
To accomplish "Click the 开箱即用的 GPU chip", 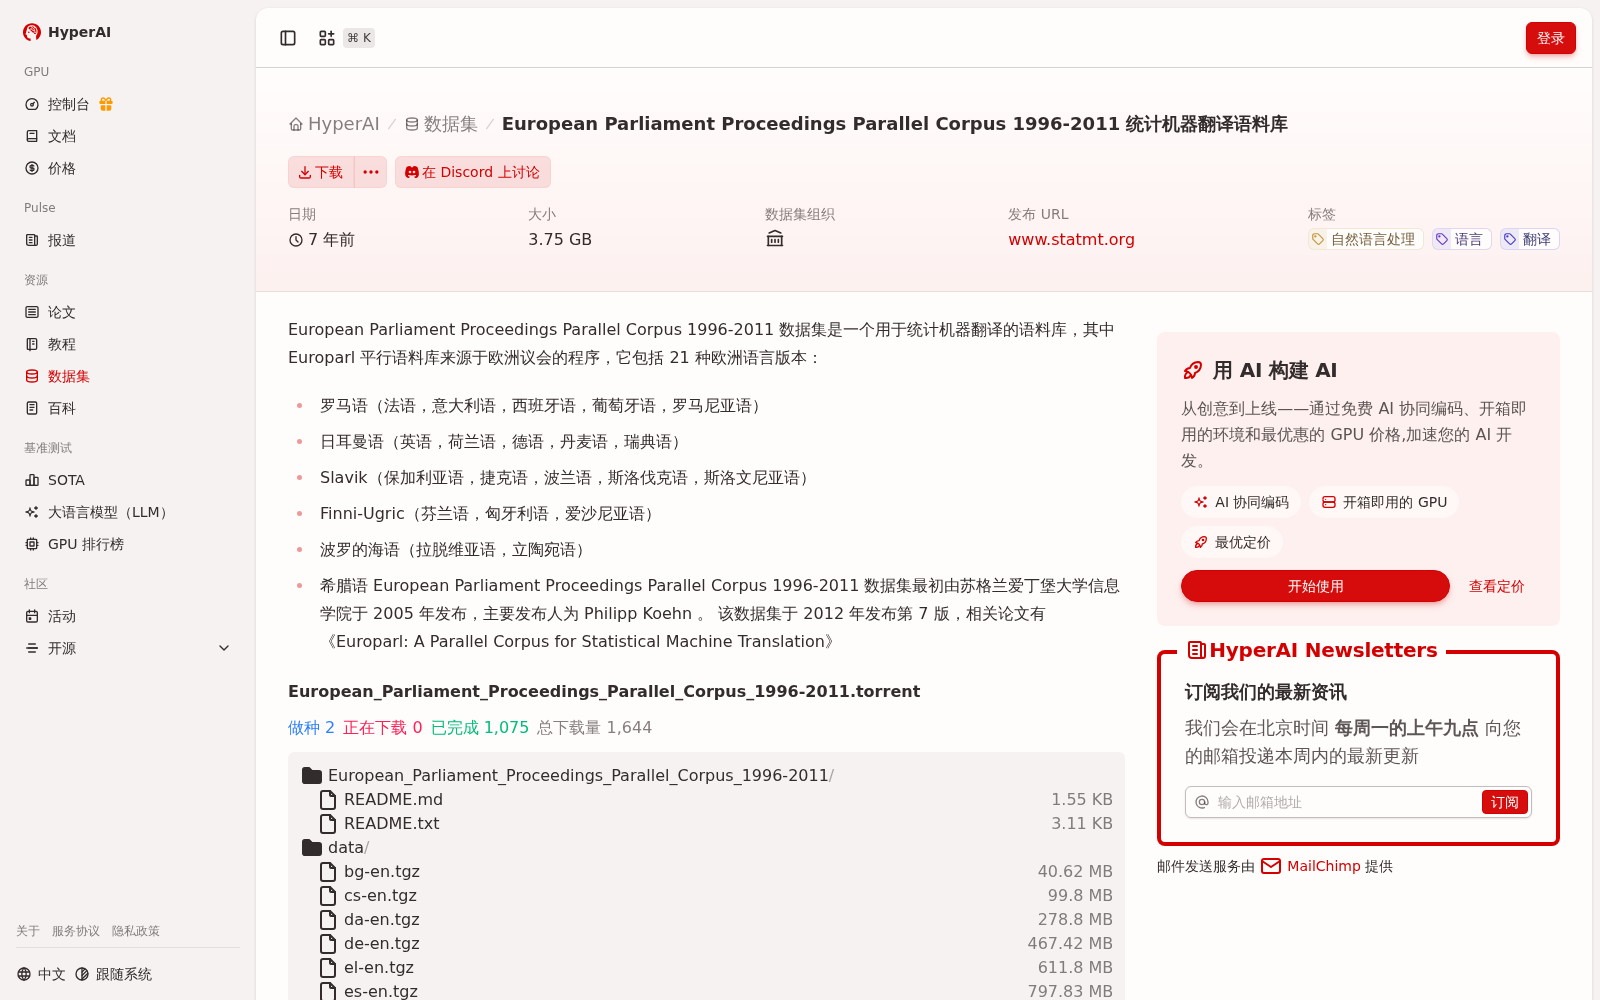I will [x=1384, y=502].
